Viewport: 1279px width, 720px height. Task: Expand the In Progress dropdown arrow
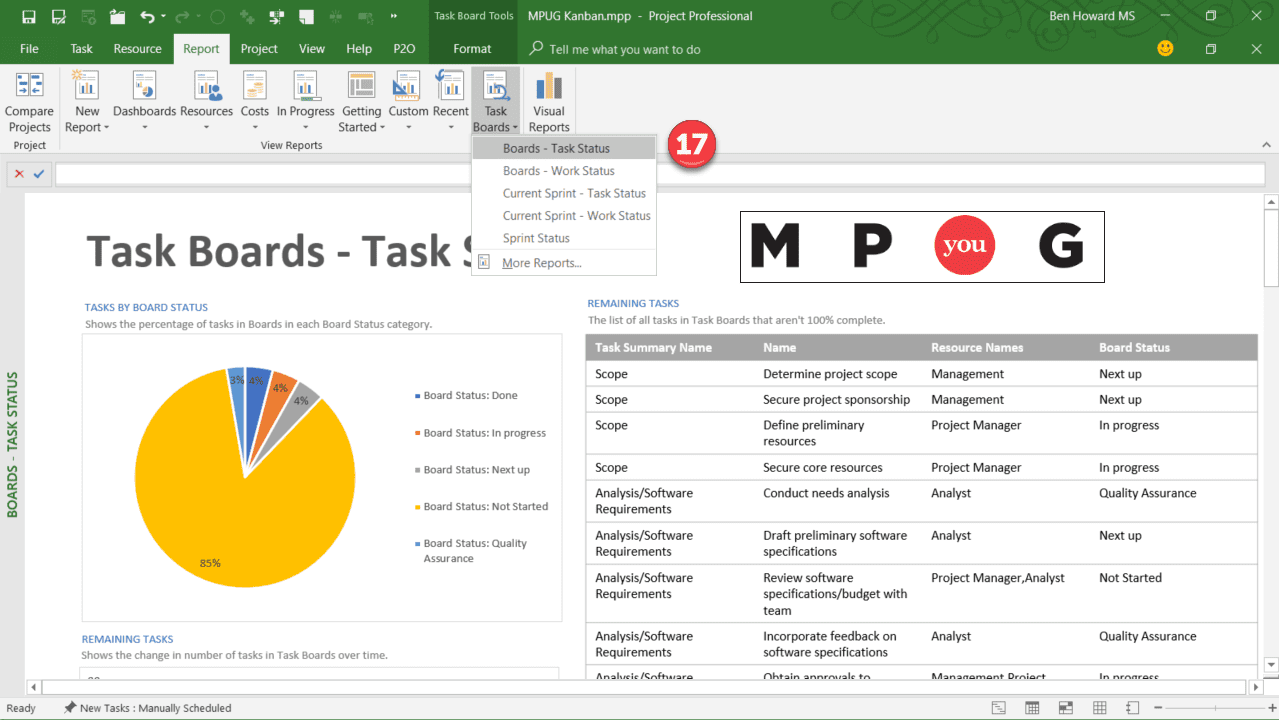tap(306, 128)
